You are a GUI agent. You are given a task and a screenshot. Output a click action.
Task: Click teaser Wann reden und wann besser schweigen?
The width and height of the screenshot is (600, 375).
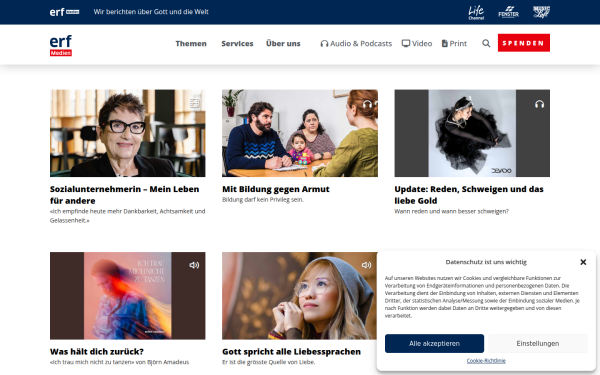(452, 211)
